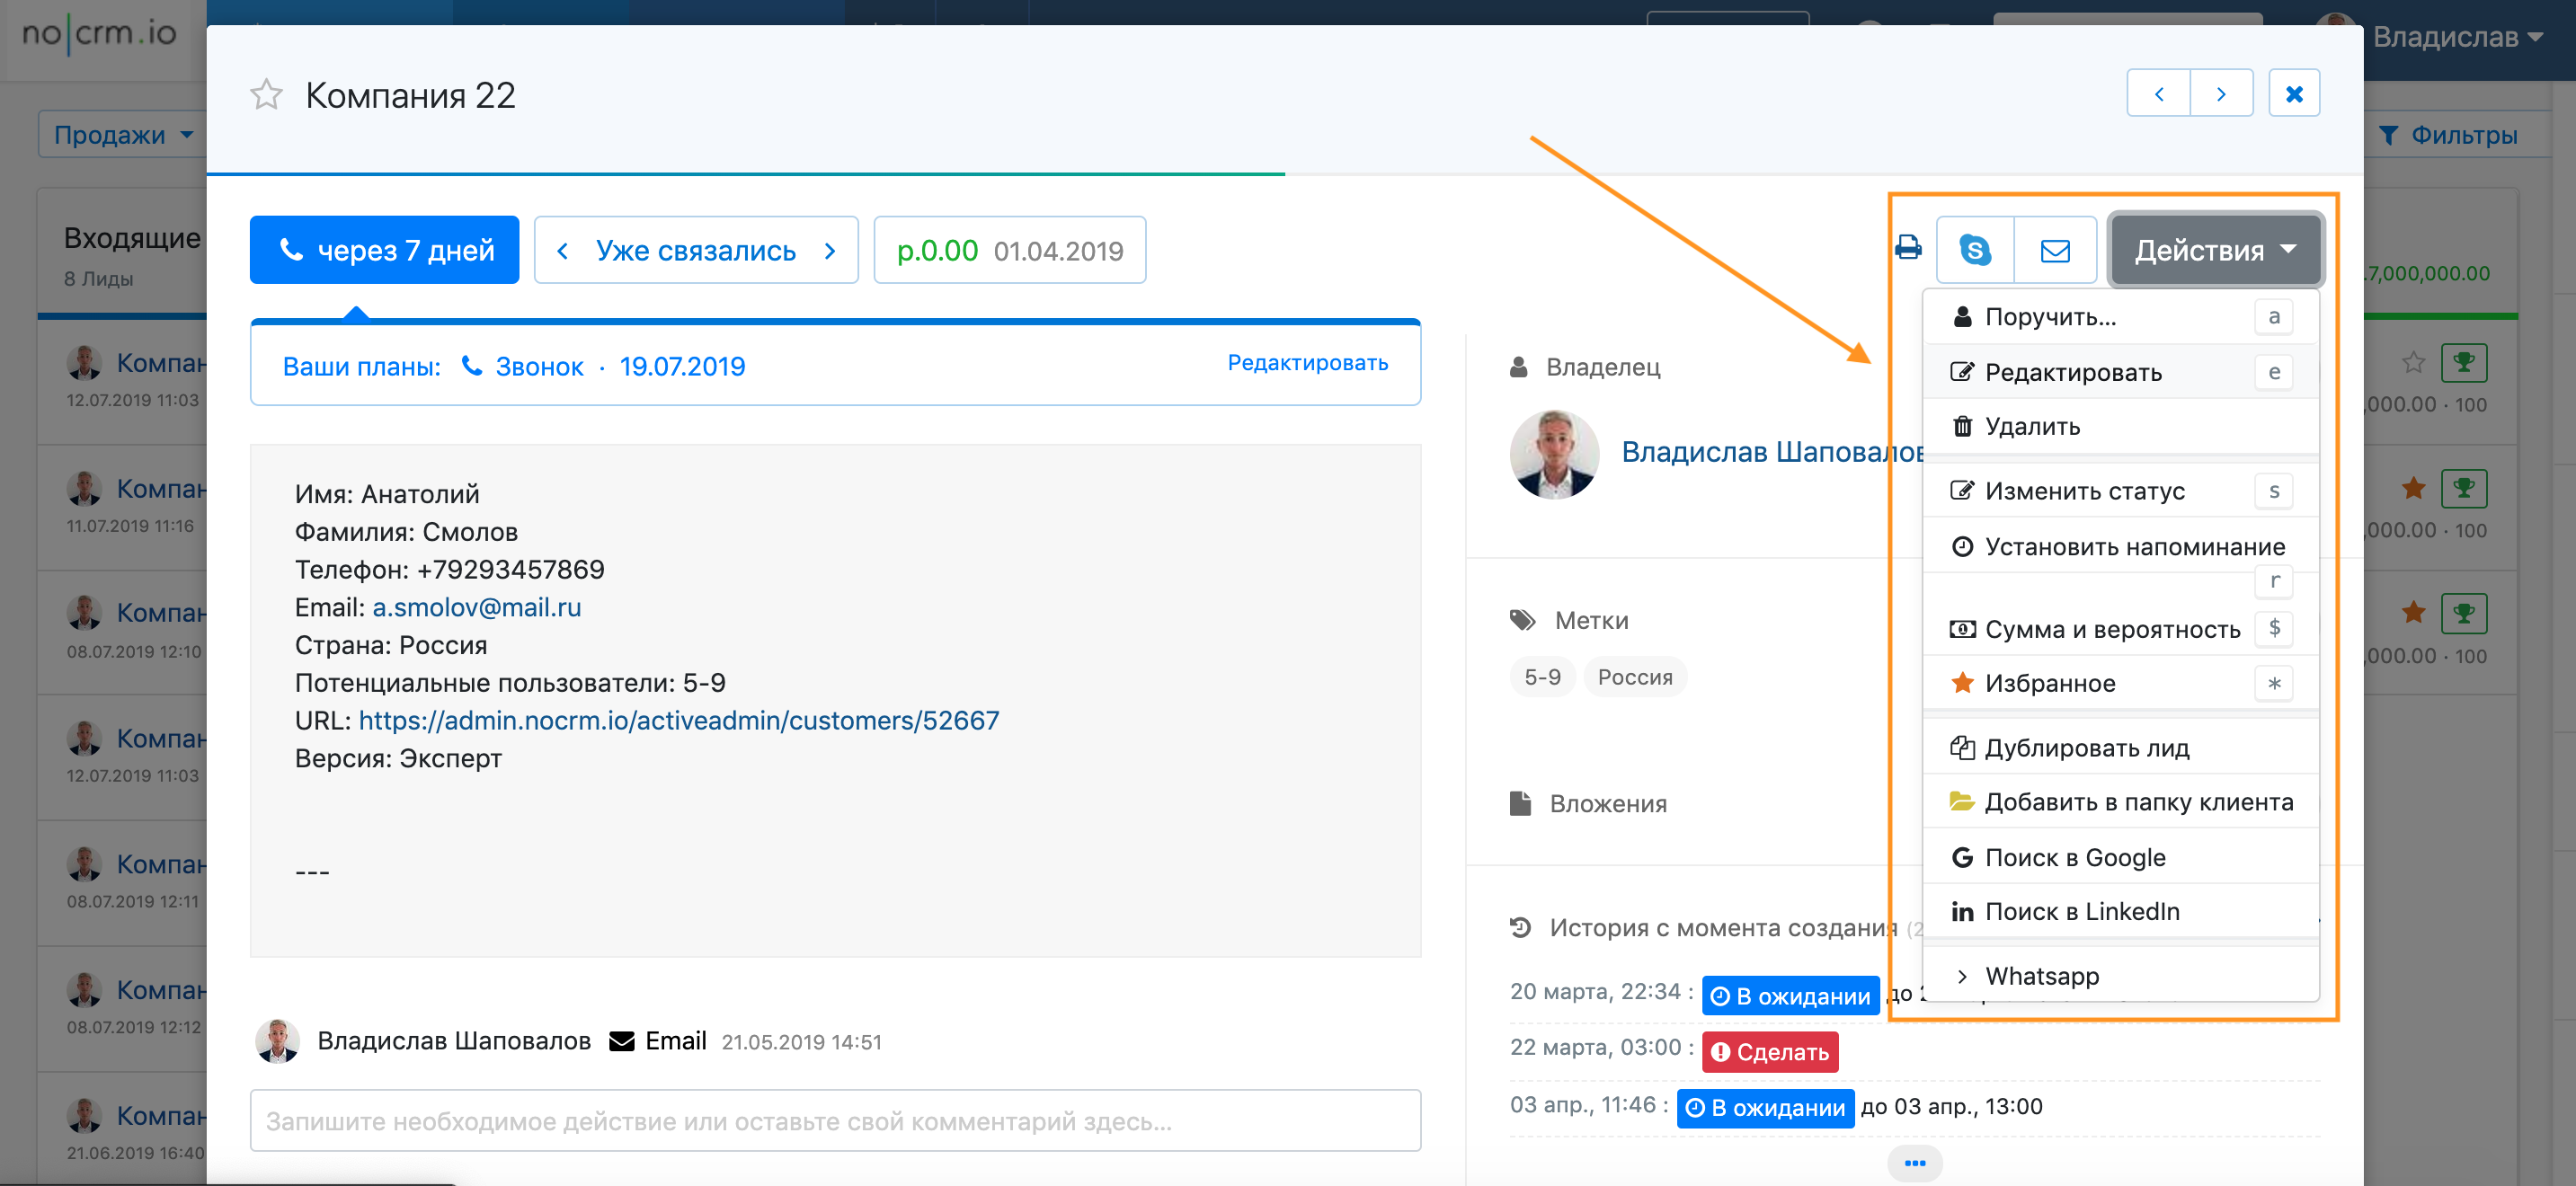Click the three-dots show more history button

point(1914,1163)
